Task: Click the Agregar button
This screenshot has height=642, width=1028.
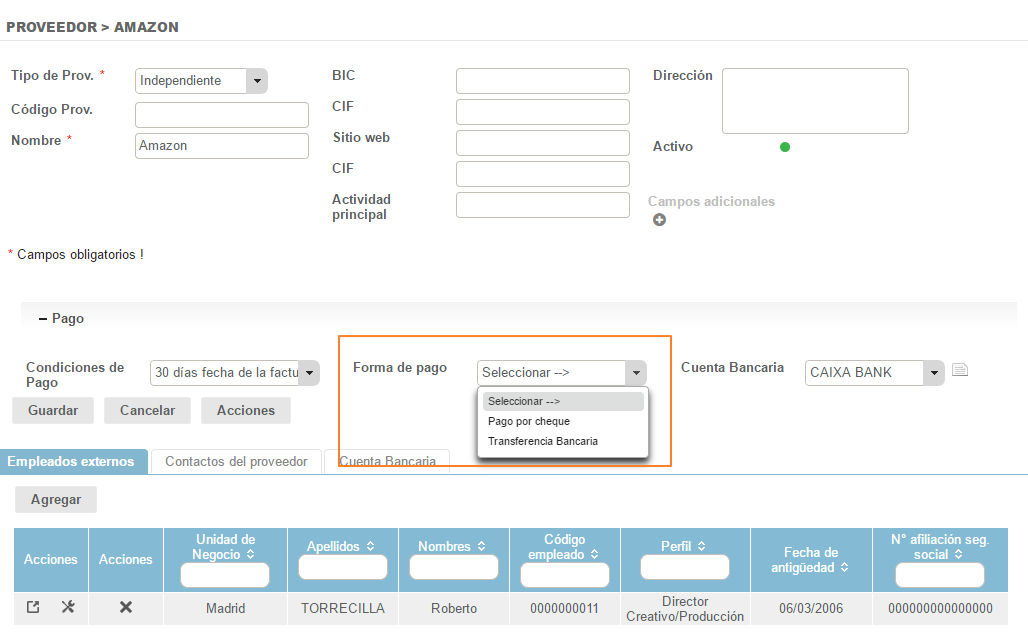Action: pyautogui.click(x=56, y=499)
